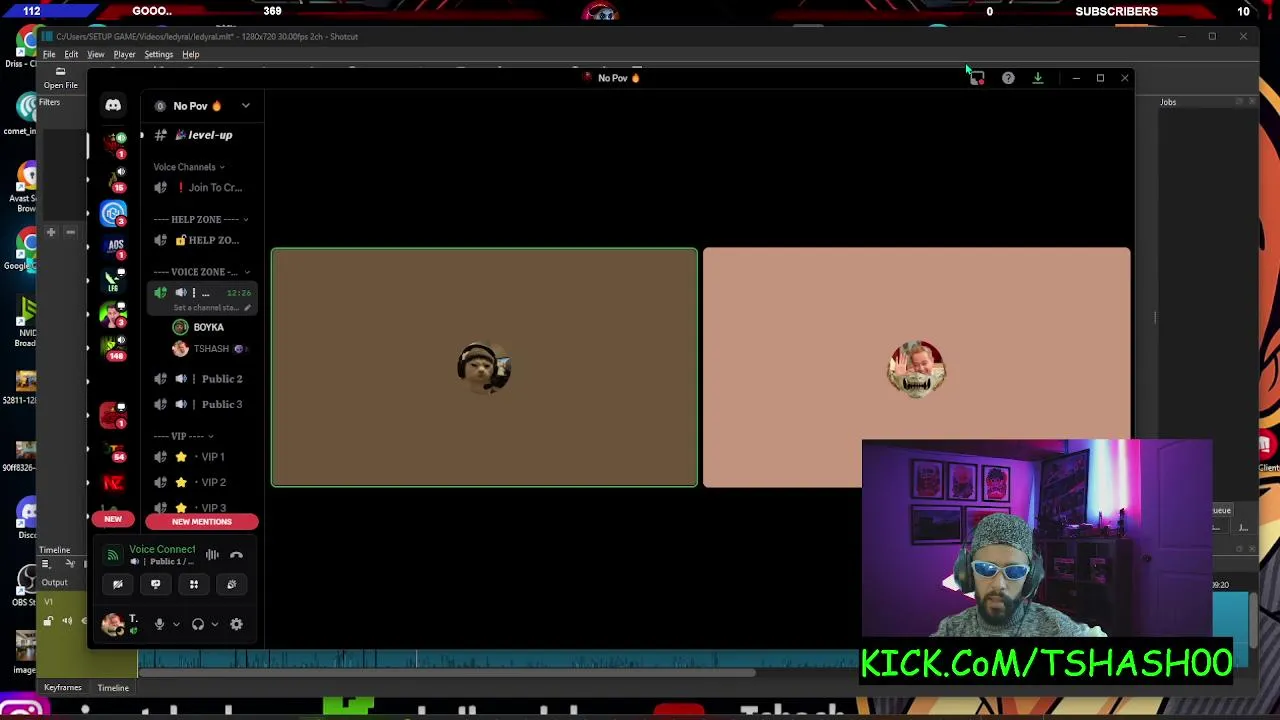The width and height of the screenshot is (1280, 720).
Task: Open the Shotcut Settings menu
Action: (x=158, y=54)
